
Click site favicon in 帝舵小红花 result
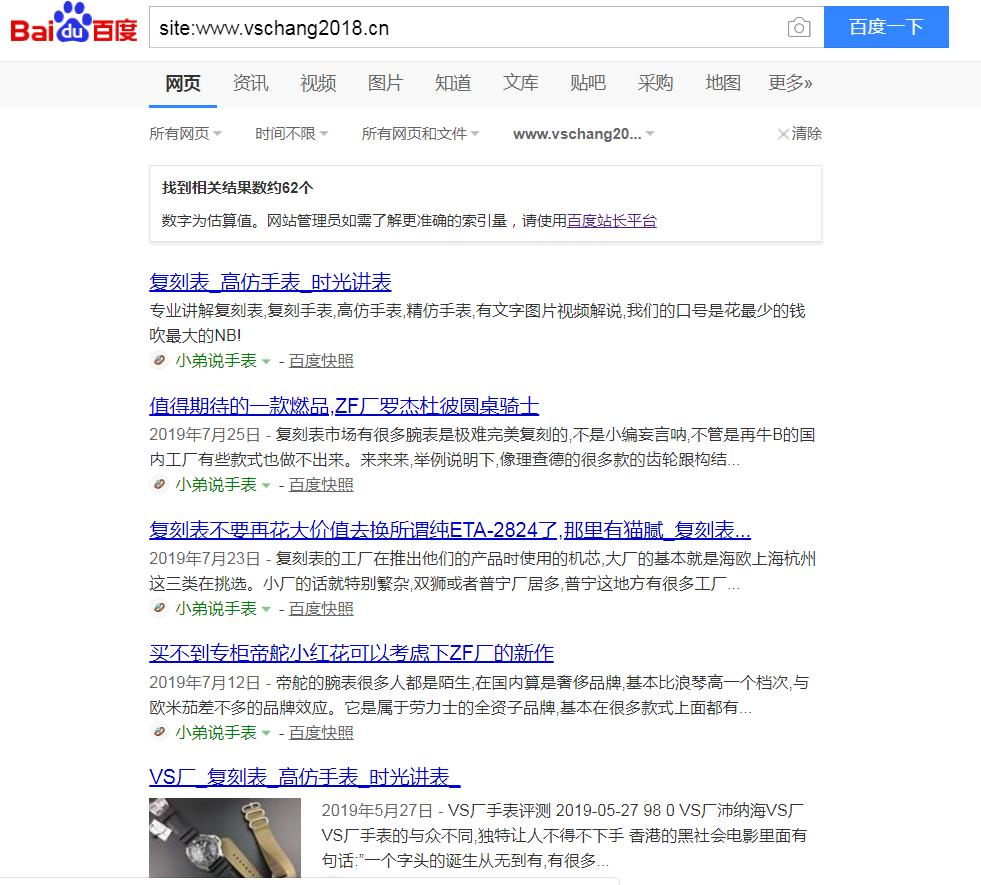160,732
